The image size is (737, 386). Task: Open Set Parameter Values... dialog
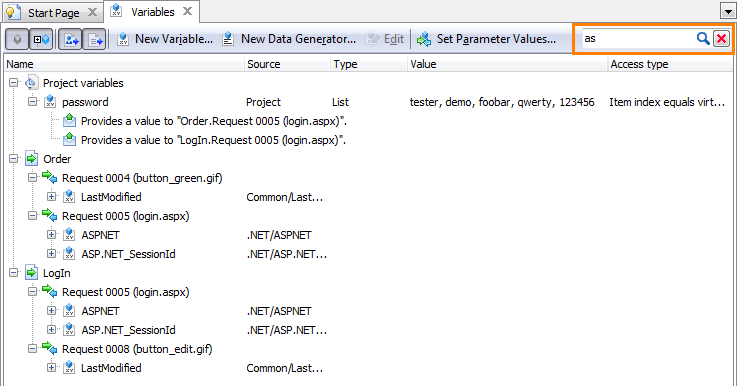(x=486, y=39)
